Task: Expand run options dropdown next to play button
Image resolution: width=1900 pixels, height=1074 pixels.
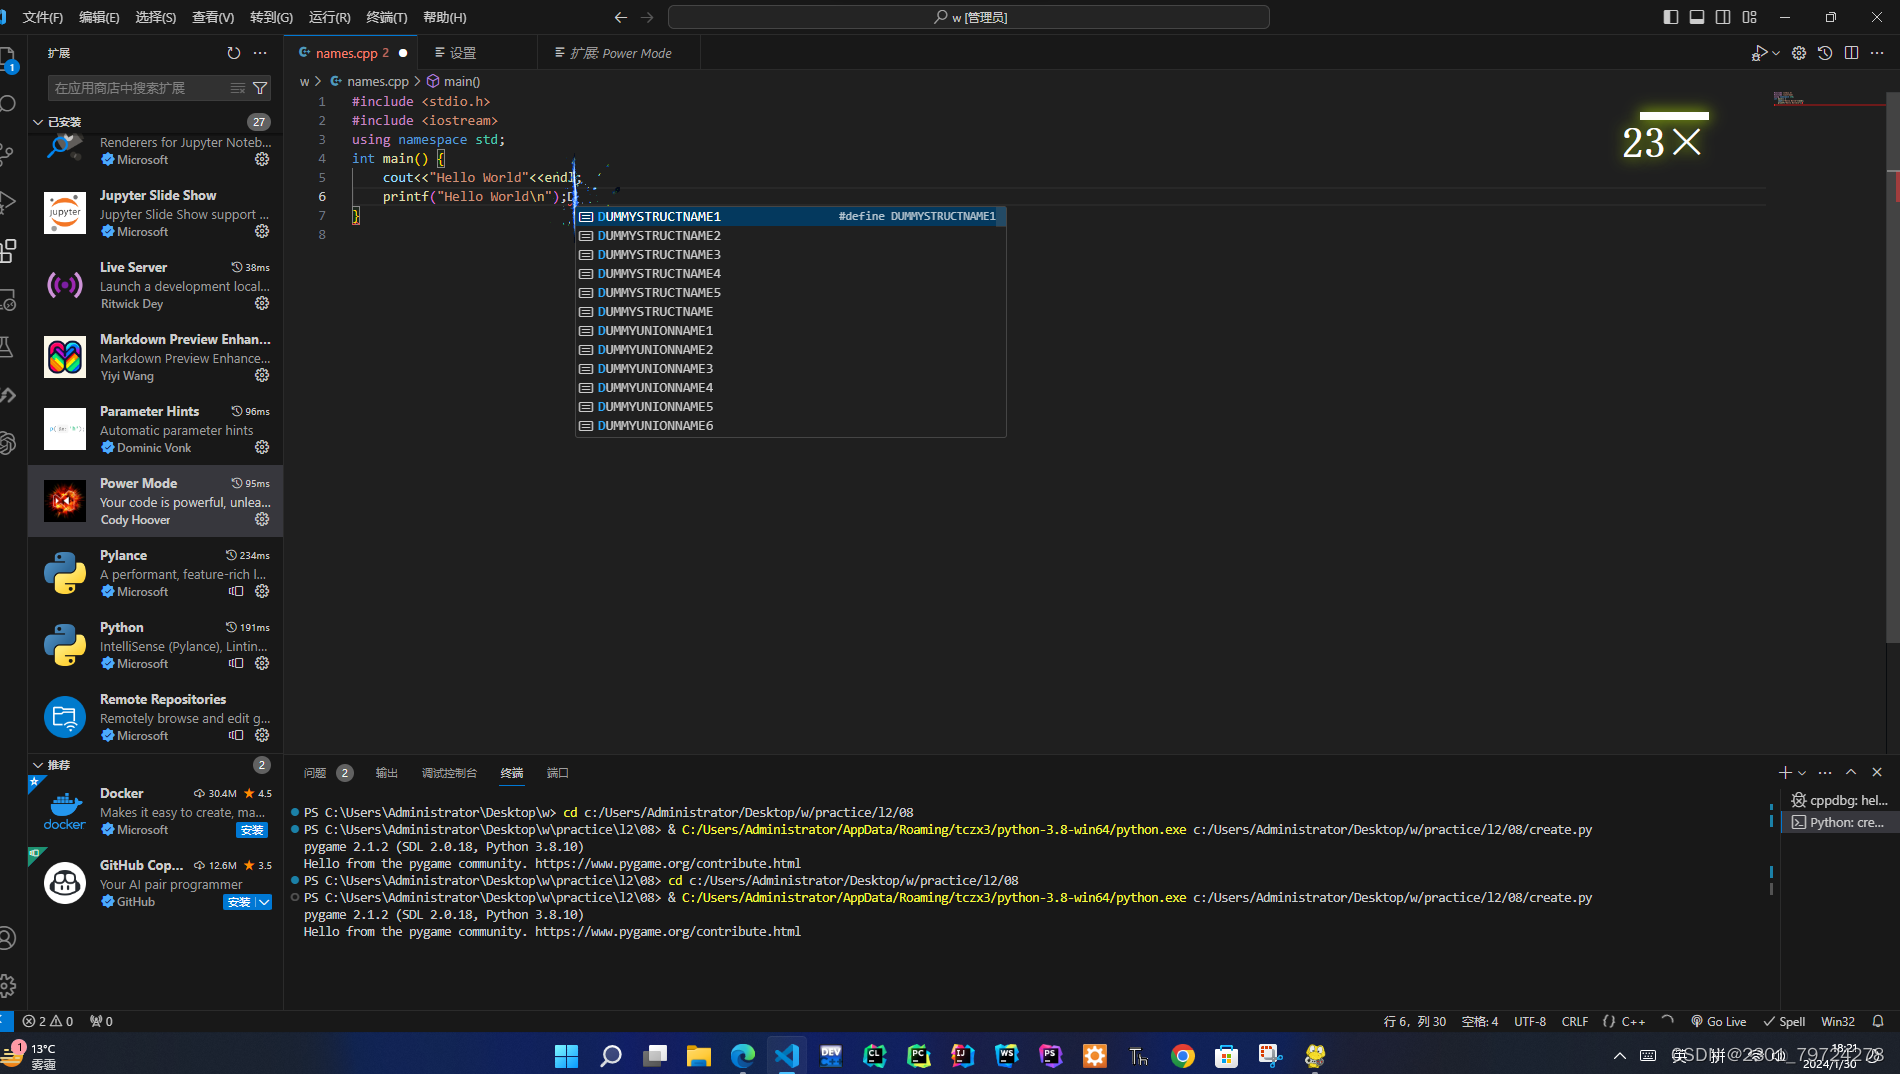Action: [1776, 53]
